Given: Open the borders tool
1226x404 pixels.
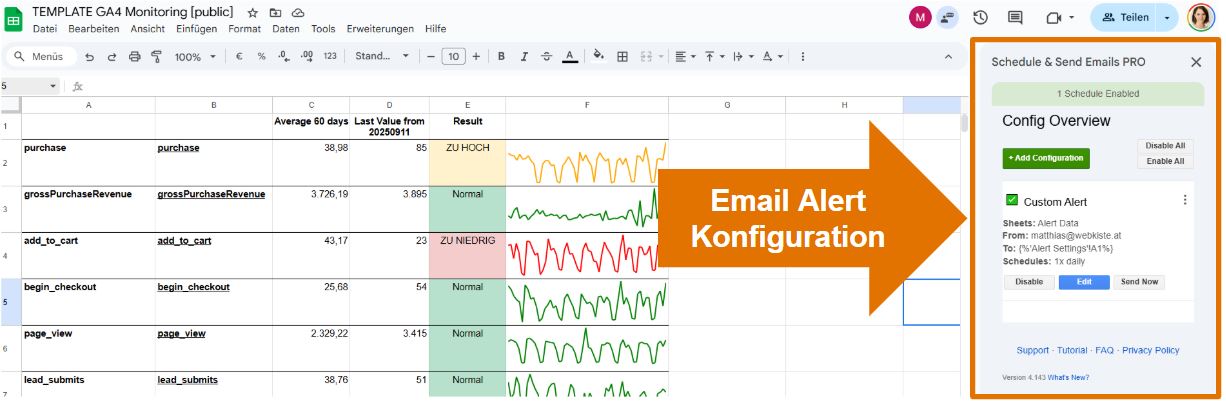Looking at the screenshot, I should tap(622, 57).
